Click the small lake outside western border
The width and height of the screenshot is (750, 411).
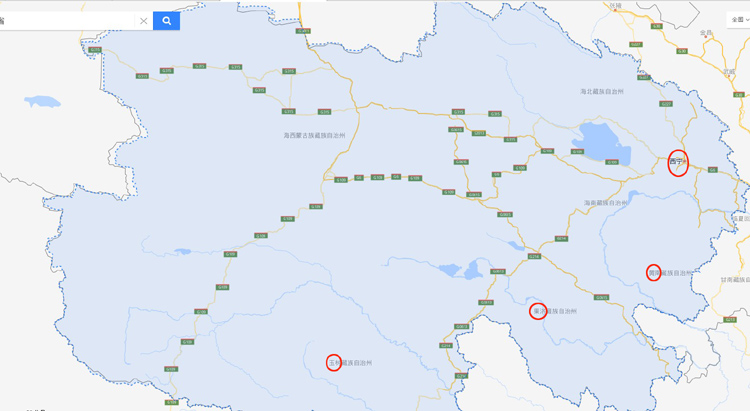click(x=42, y=101)
